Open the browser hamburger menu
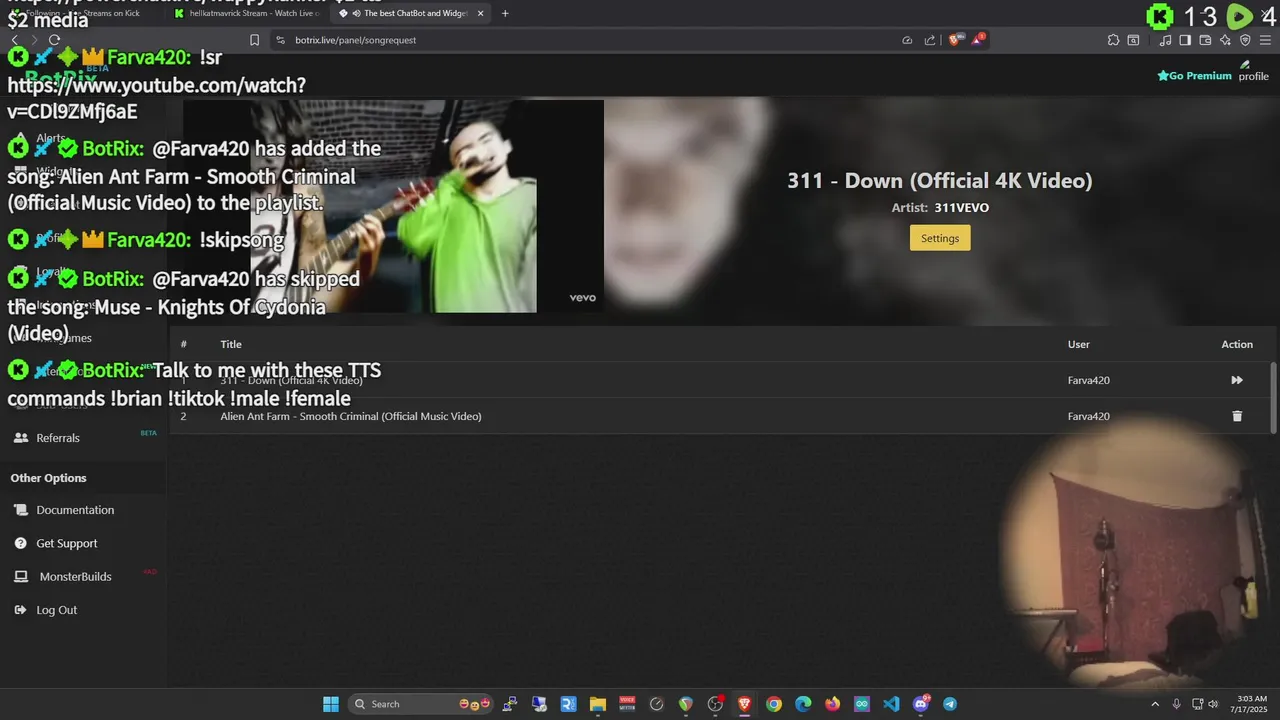This screenshot has width=1280, height=720. pyautogui.click(x=1267, y=40)
